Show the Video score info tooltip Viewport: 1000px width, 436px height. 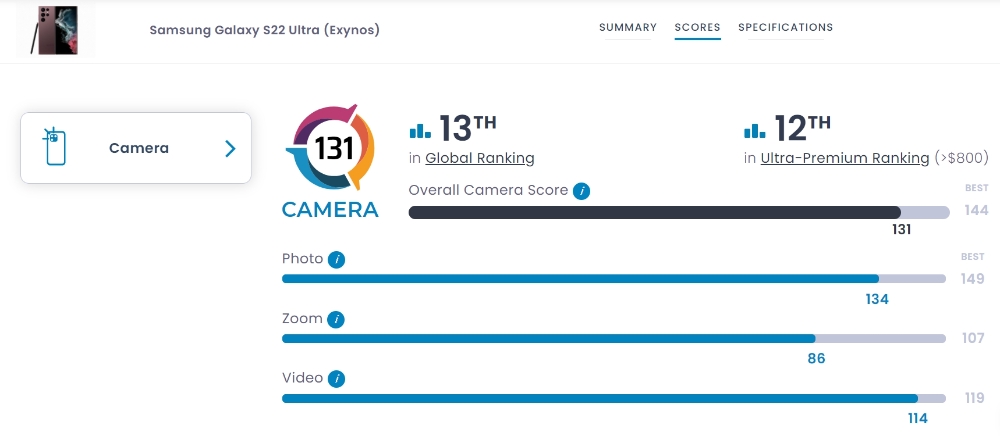(337, 379)
